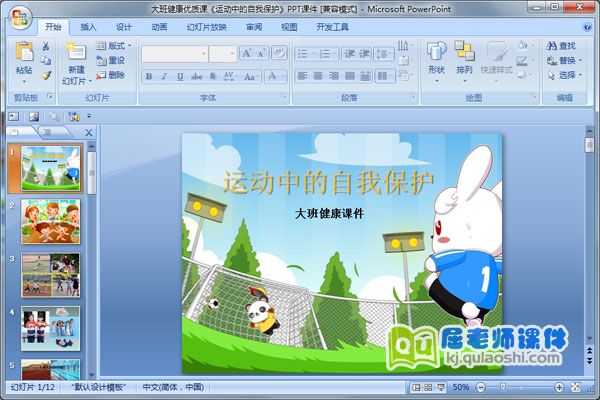The image size is (600, 400).
Task: Open the font name combo box
Action: point(175,53)
